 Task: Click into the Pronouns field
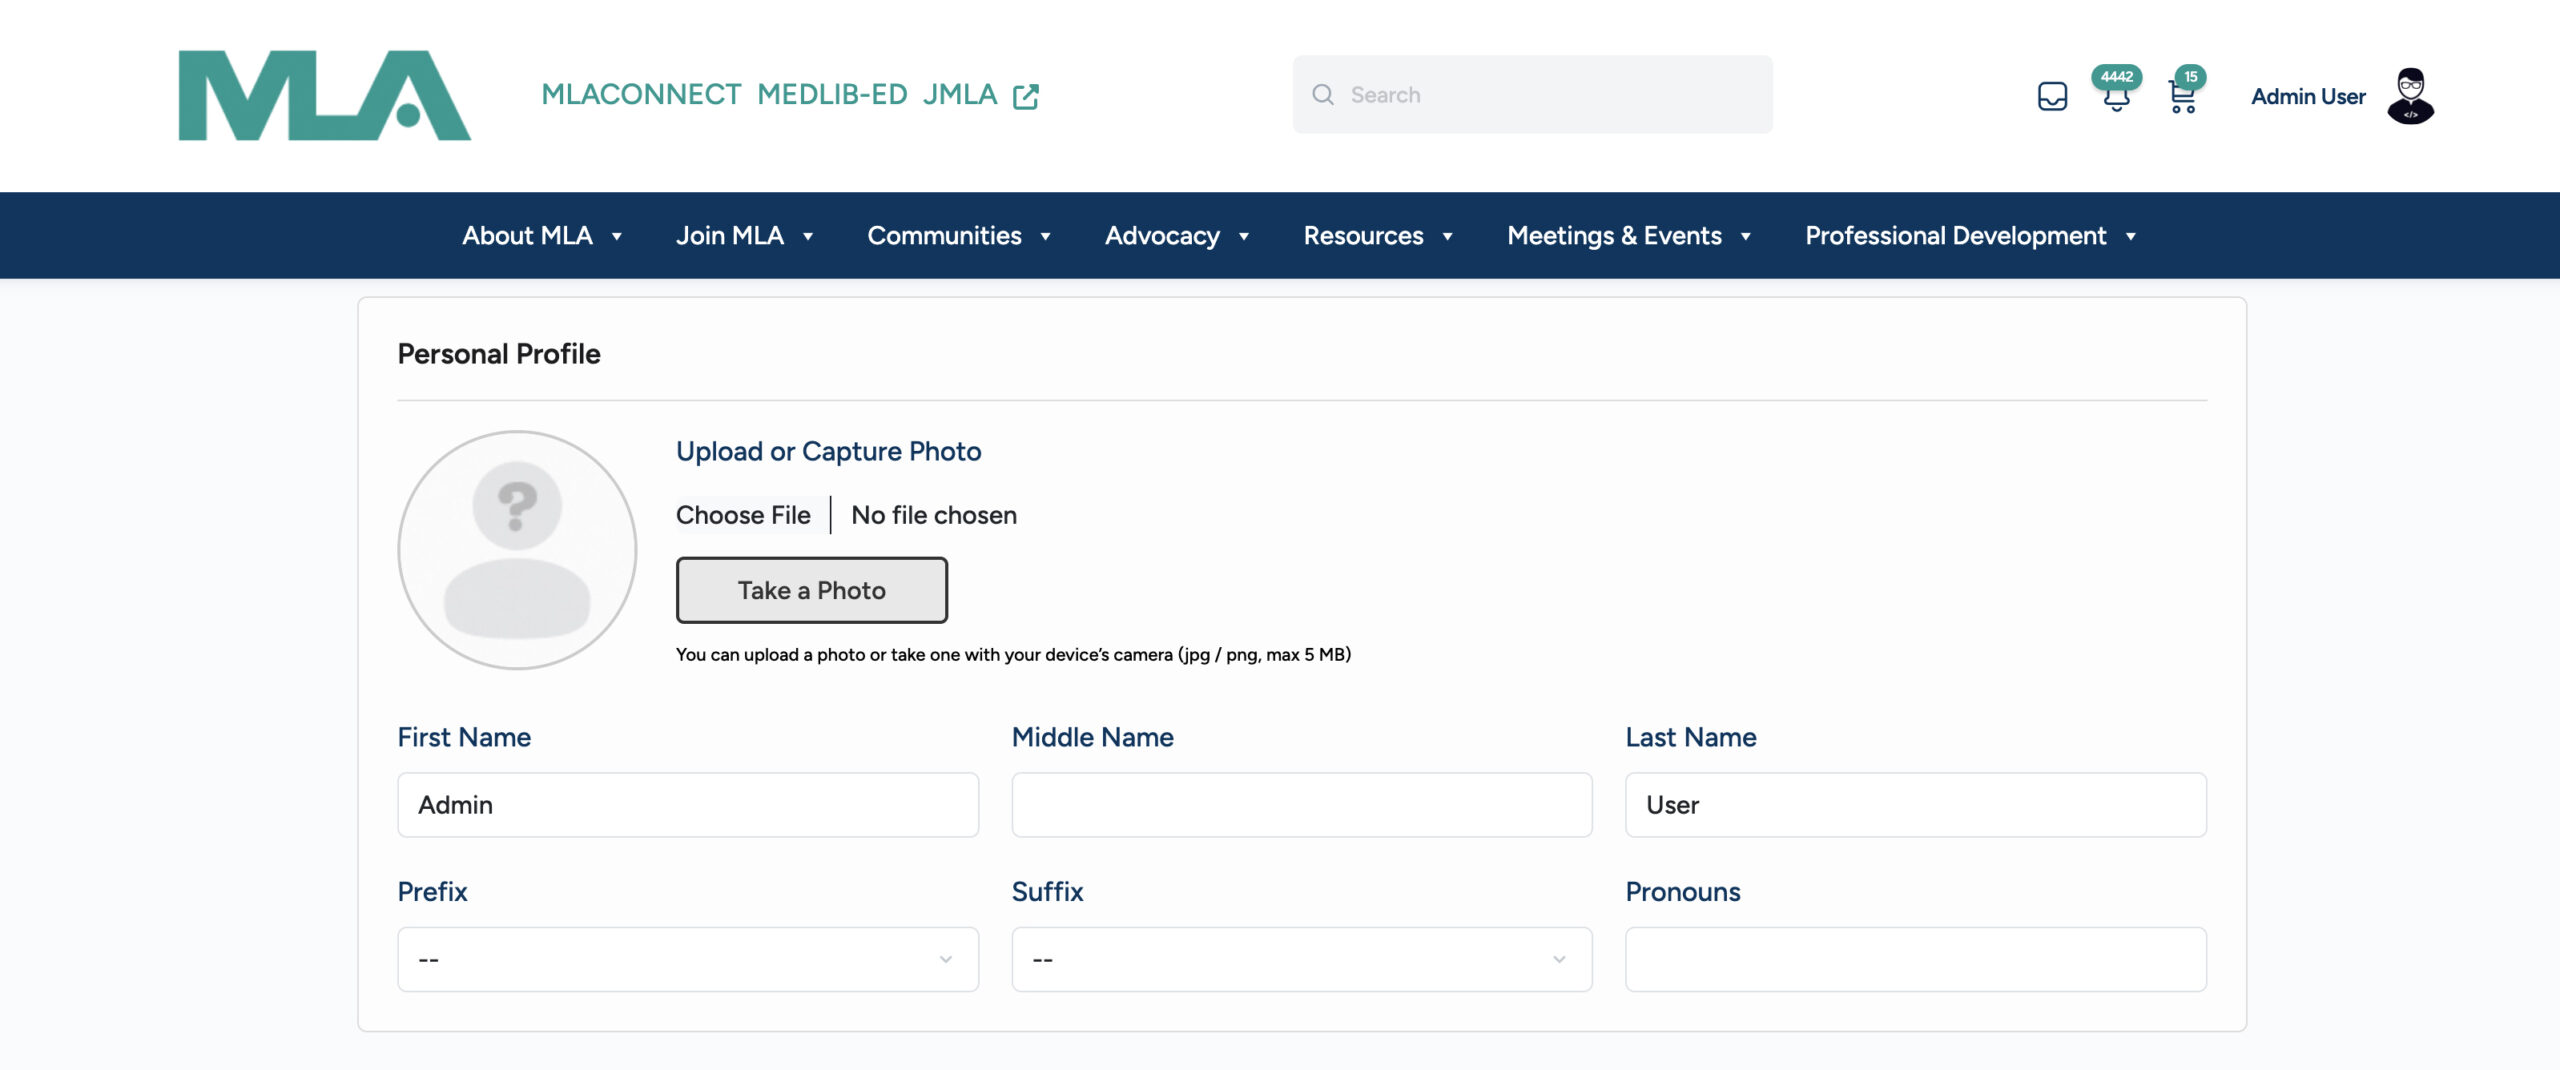(x=1915, y=959)
